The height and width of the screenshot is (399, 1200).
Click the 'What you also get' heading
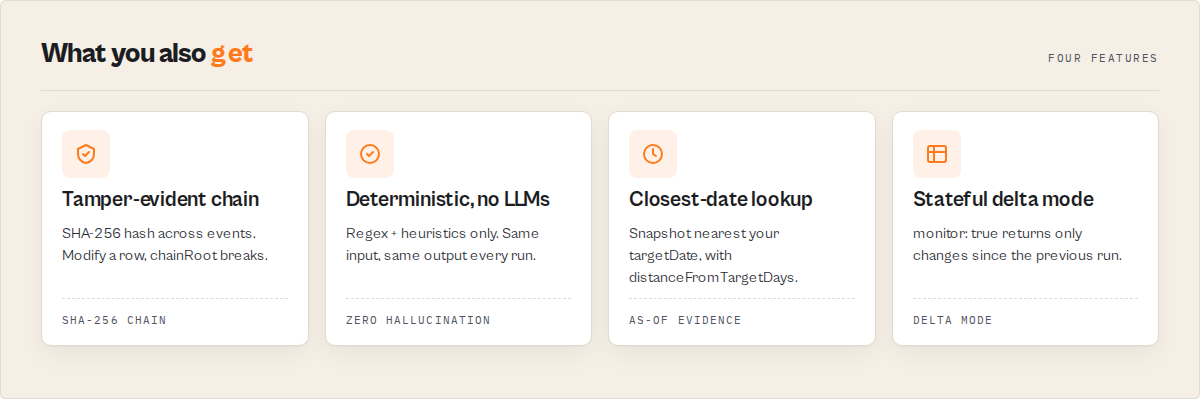point(147,54)
